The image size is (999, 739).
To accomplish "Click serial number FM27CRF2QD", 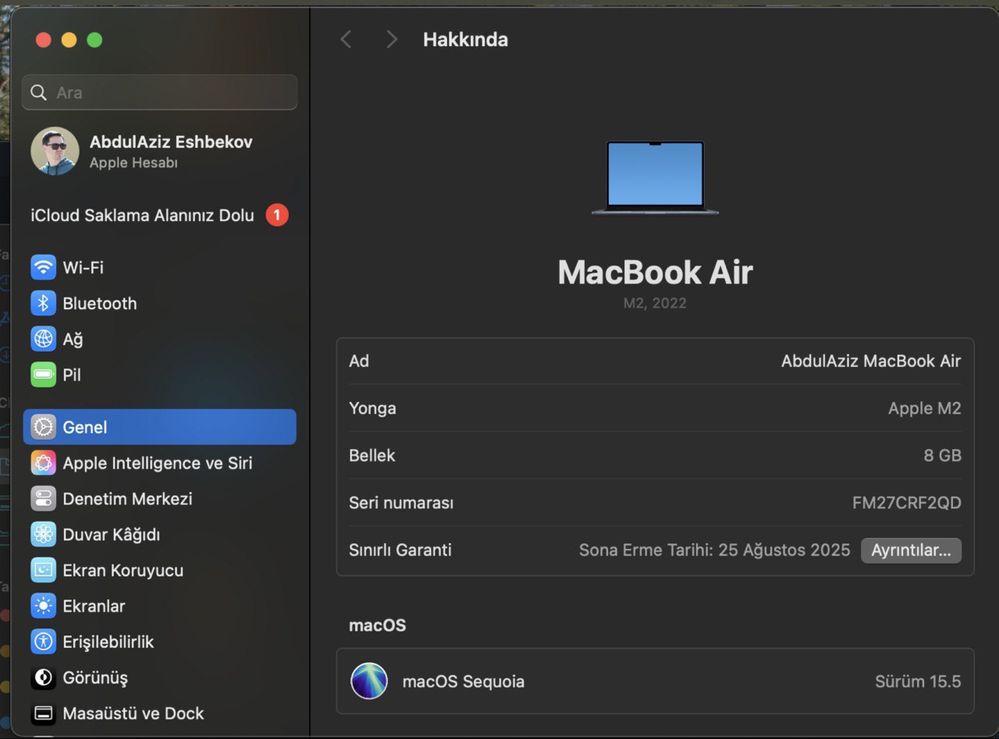I will pyautogui.click(x=907, y=503).
